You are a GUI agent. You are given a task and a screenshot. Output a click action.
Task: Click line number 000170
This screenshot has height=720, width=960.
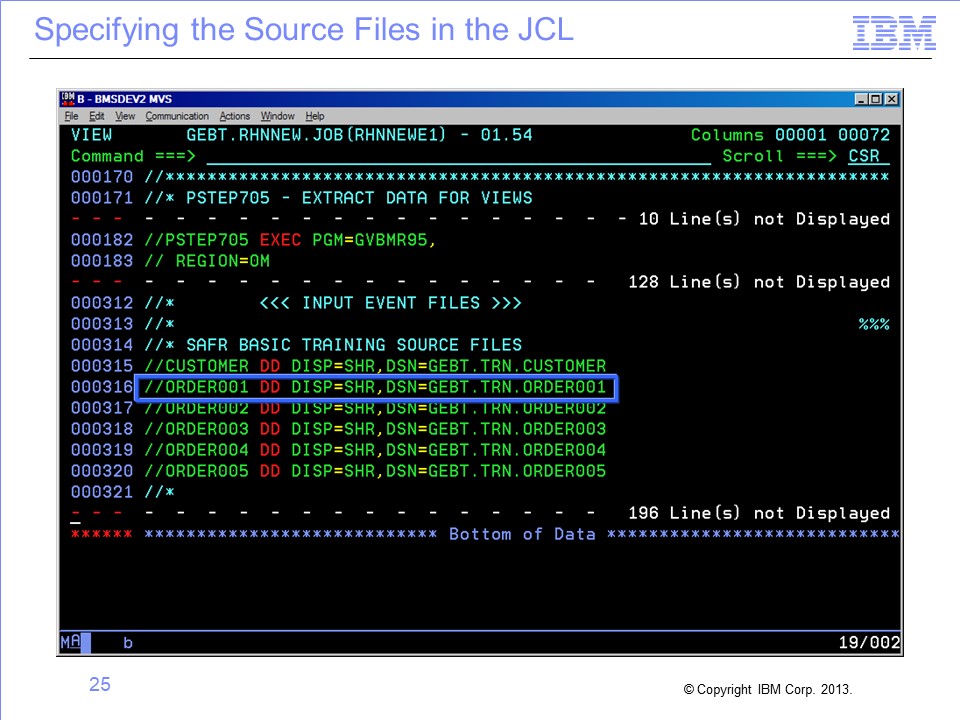(102, 177)
